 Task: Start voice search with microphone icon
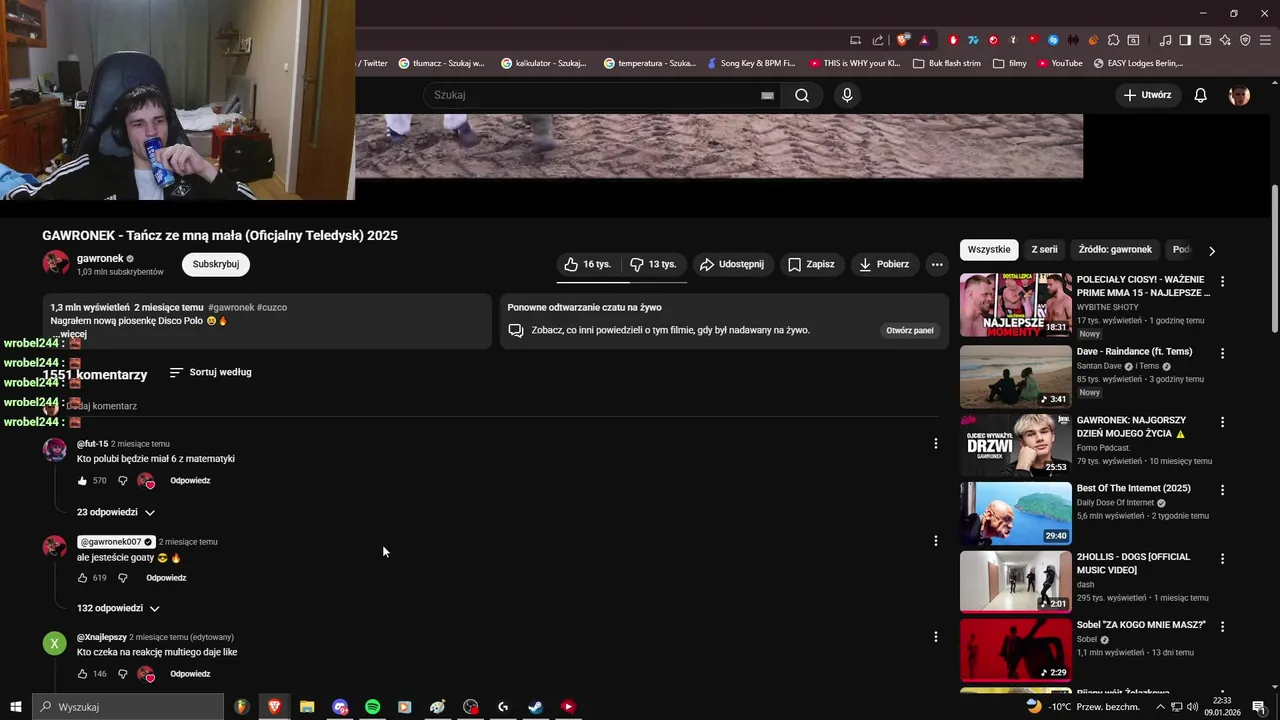tap(847, 95)
